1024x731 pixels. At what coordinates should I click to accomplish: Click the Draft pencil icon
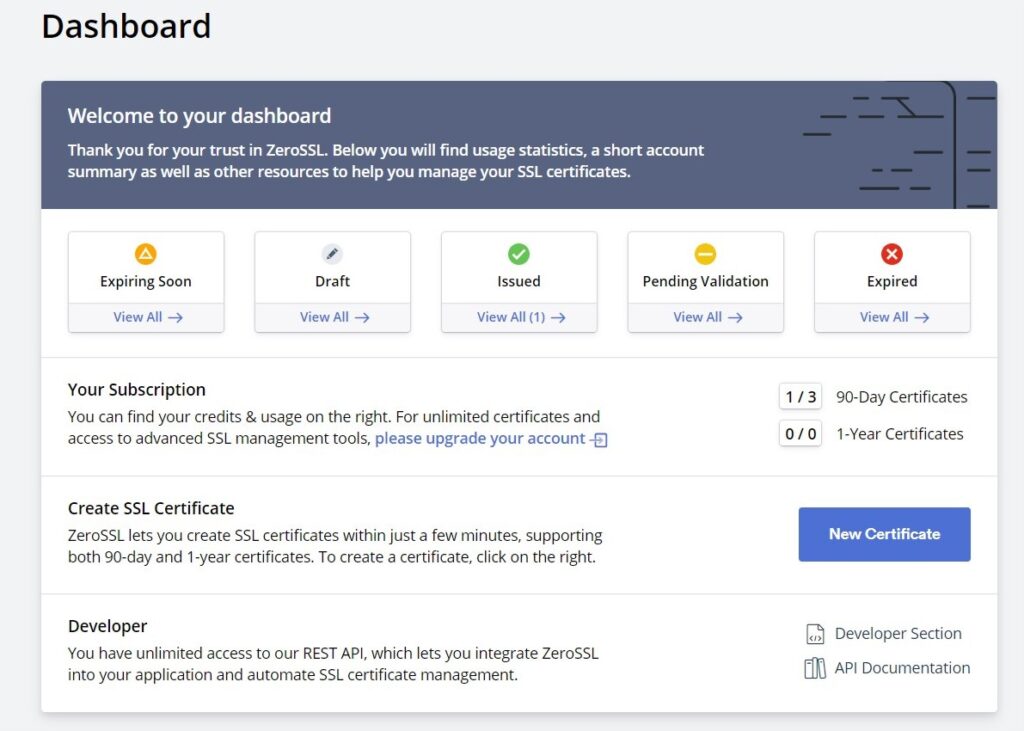pos(332,253)
